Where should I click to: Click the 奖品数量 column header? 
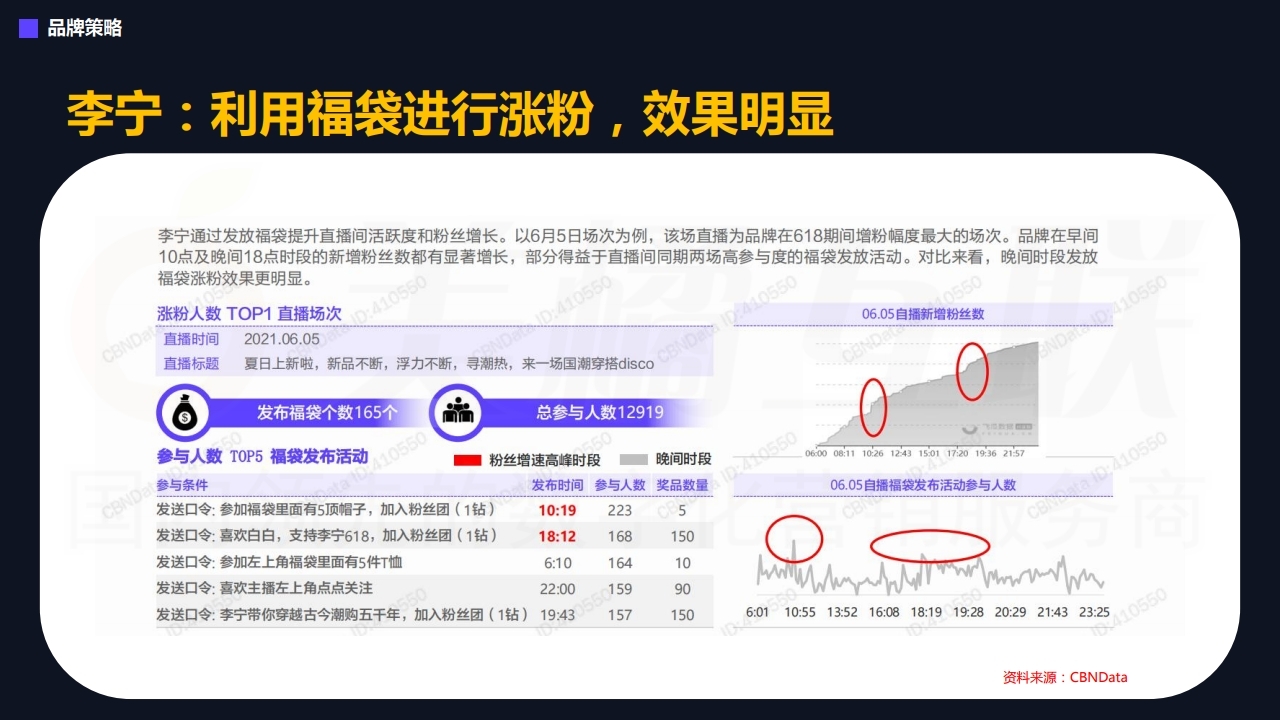point(683,485)
